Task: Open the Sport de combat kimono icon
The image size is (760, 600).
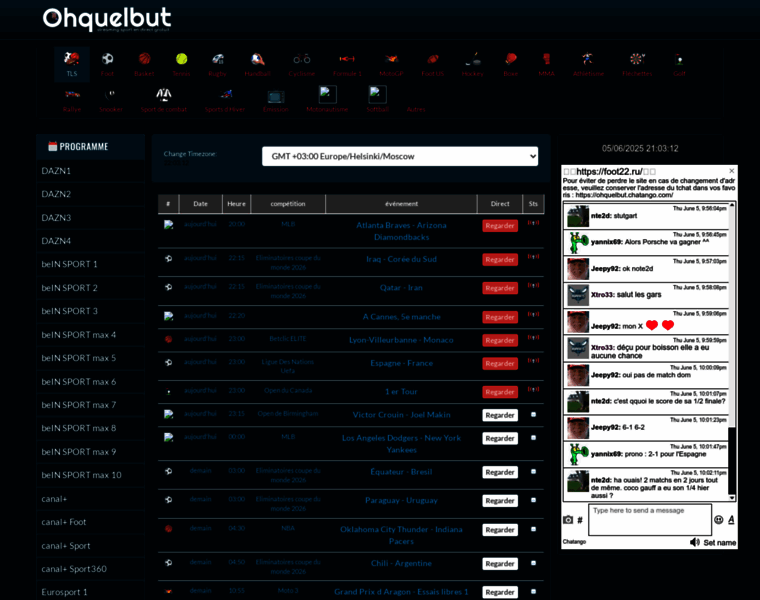Action: click(164, 94)
